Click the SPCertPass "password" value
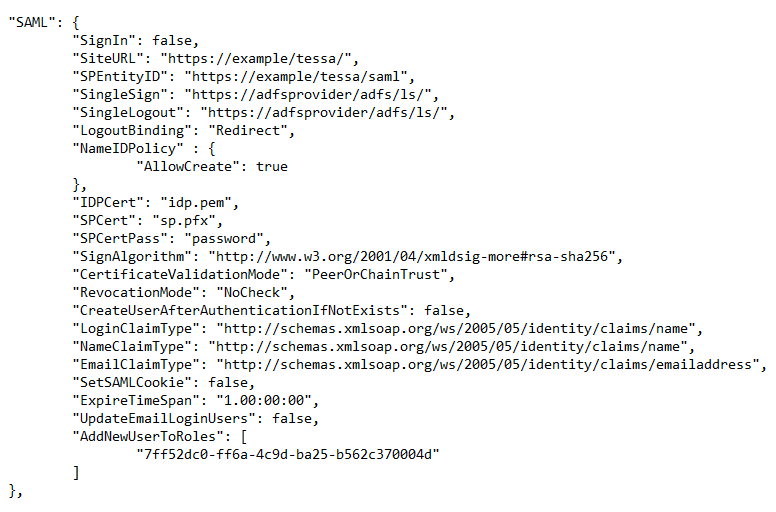This screenshot has width=776, height=512. point(223,239)
